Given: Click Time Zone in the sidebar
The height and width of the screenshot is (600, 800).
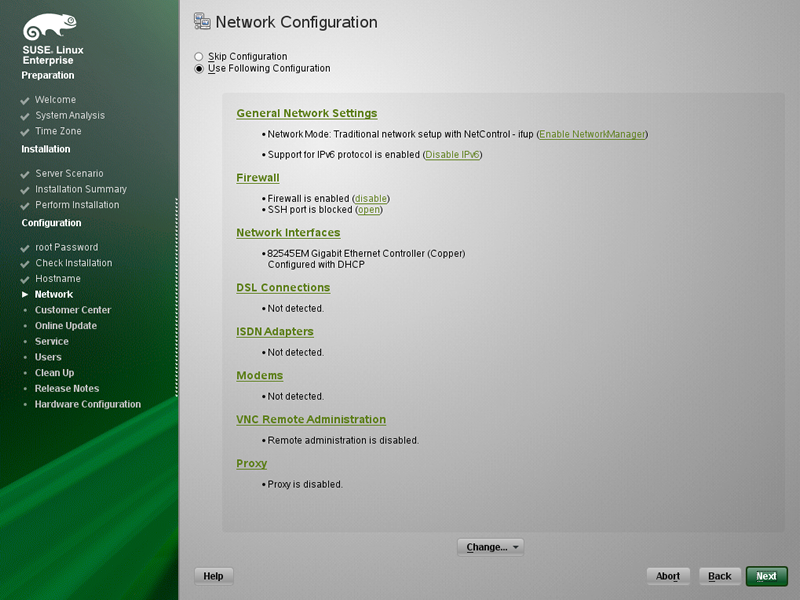Looking at the screenshot, I should coord(58,131).
